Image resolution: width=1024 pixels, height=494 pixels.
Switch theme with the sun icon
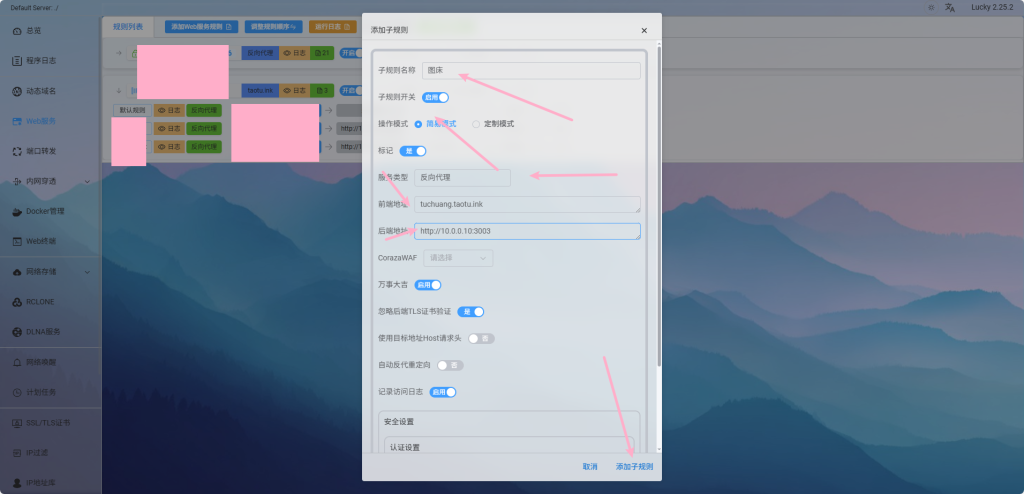[x=931, y=8]
